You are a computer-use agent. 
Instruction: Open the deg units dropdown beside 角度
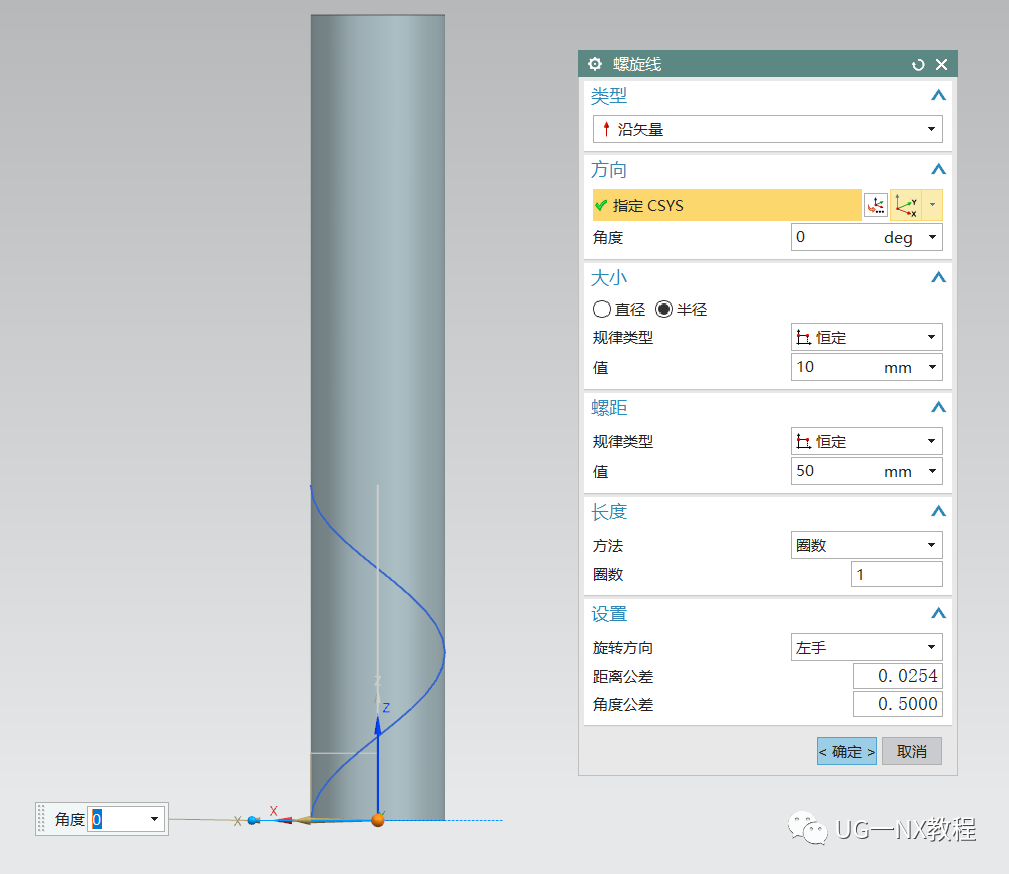coord(932,237)
